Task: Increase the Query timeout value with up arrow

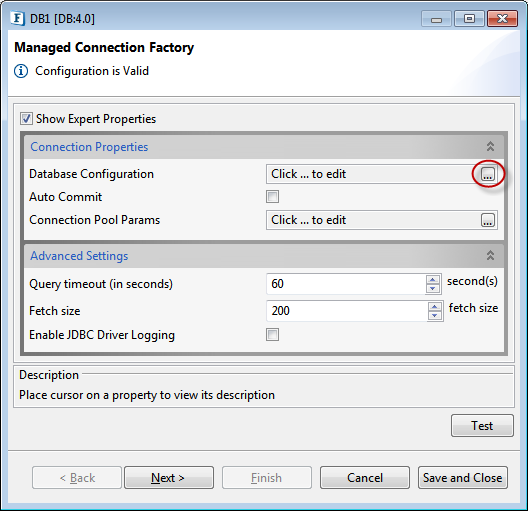Action: click(x=433, y=280)
